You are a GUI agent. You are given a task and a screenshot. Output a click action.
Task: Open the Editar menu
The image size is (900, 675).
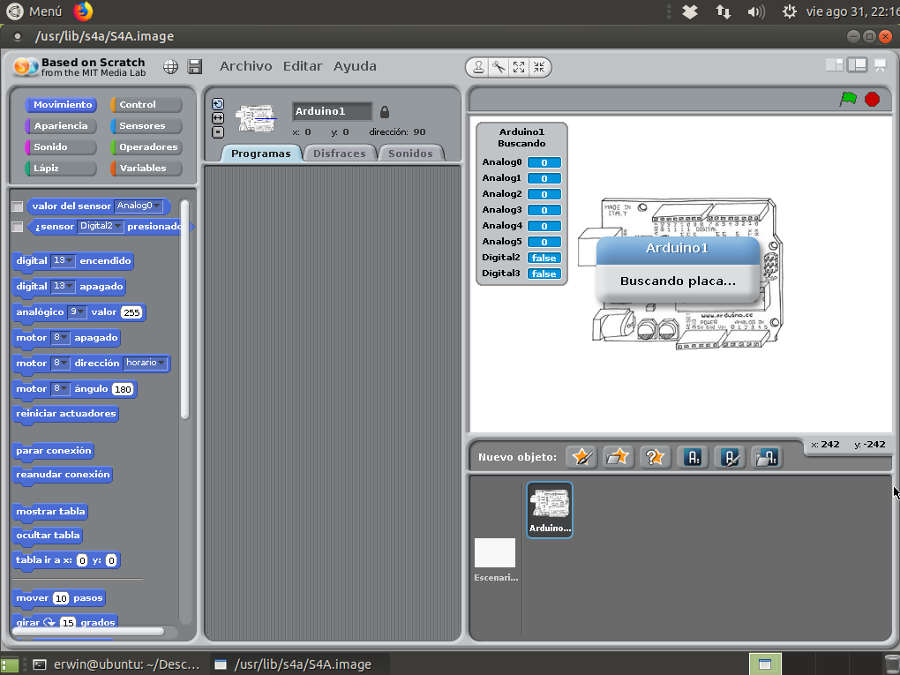pos(302,66)
